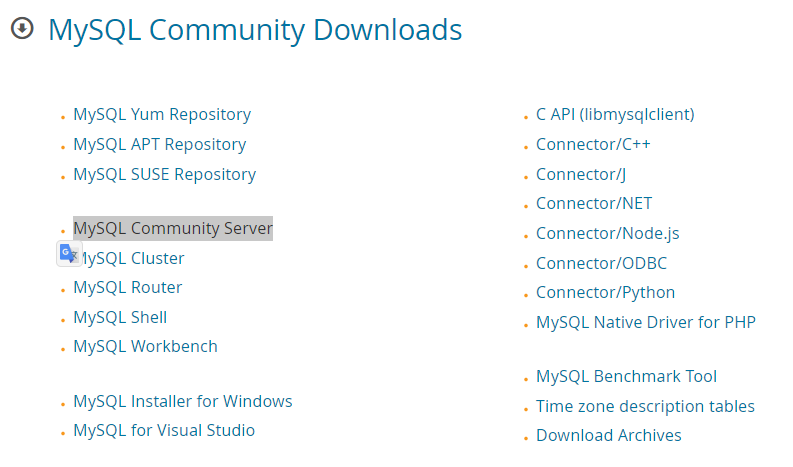The height and width of the screenshot is (467, 793).
Task: Click the Google Translate popup icon
Action: click(69, 253)
